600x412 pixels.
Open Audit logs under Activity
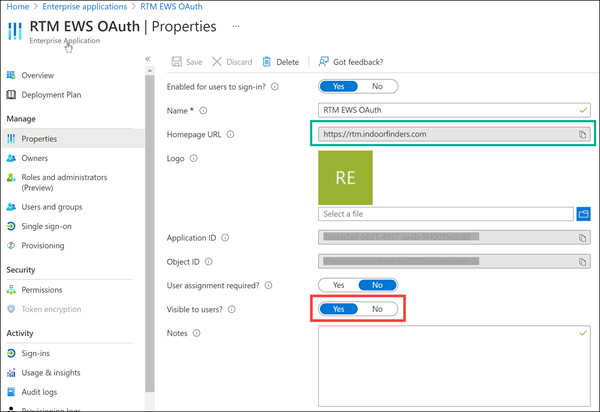(x=39, y=392)
